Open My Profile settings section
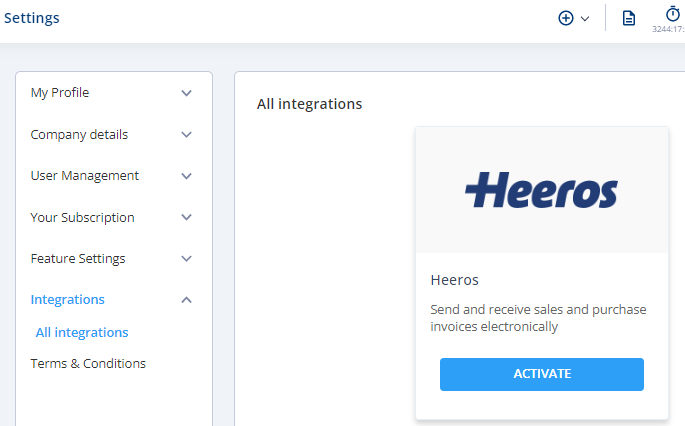This screenshot has width=685, height=426. (x=60, y=93)
